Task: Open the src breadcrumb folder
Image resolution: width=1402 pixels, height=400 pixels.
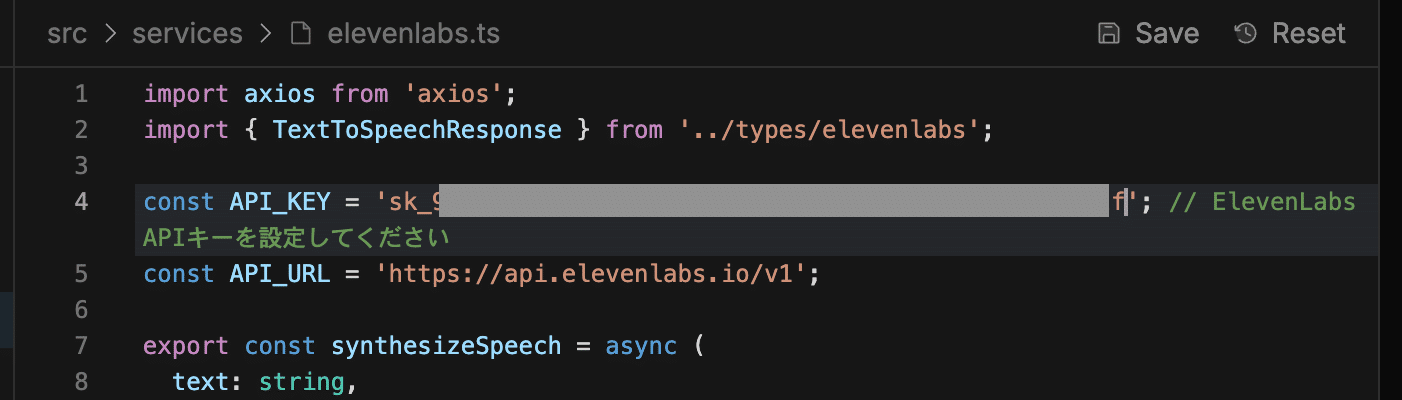Action: pyautogui.click(x=67, y=34)
